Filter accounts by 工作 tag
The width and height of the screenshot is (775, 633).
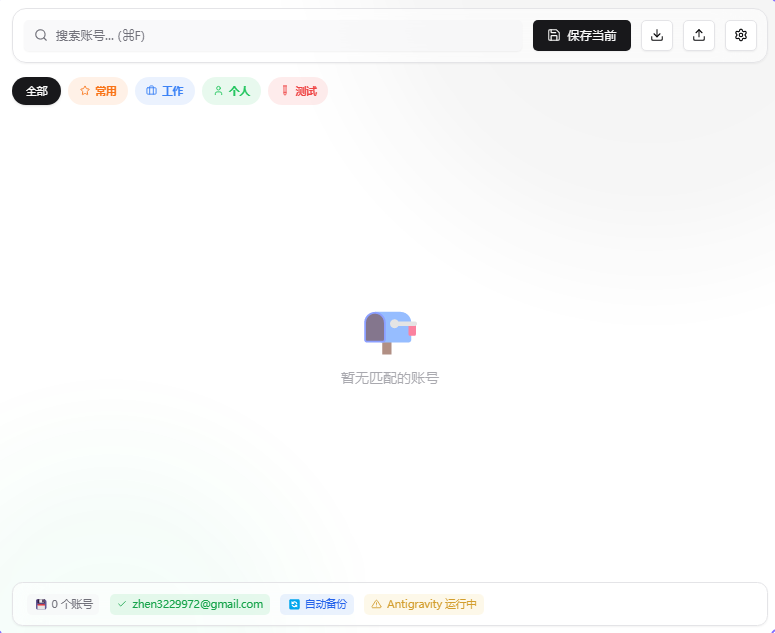pos(165,91)
